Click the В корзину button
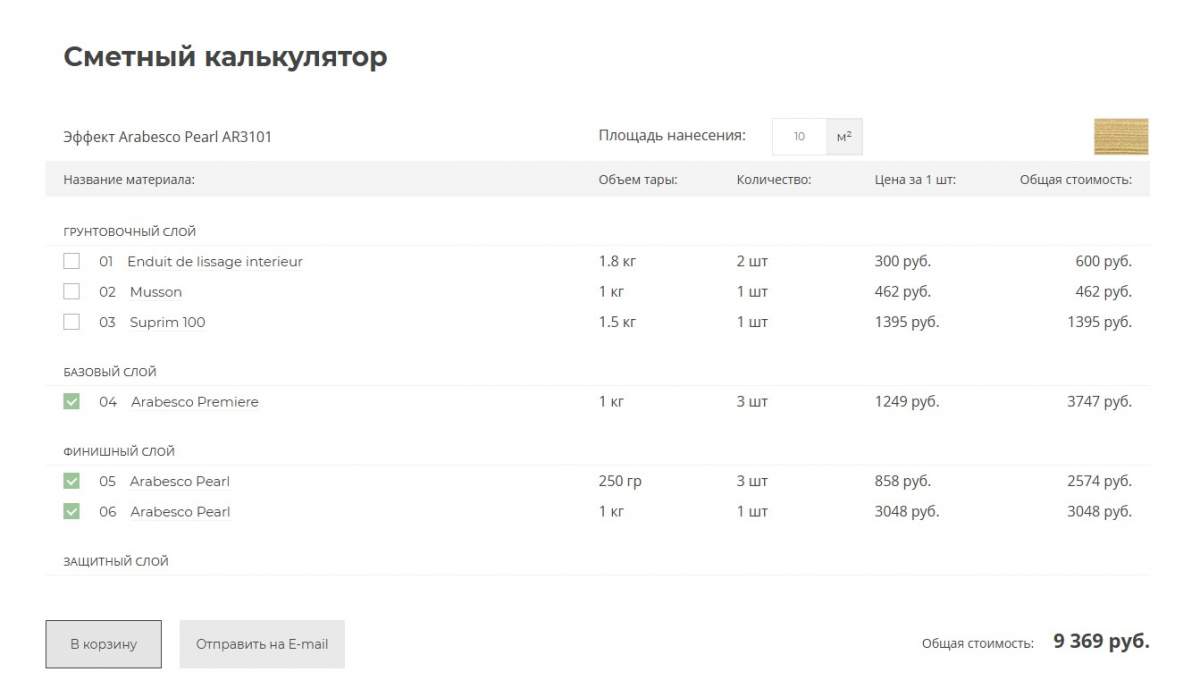This screenshot has width=1200, height=697. (x=103, y=644)
